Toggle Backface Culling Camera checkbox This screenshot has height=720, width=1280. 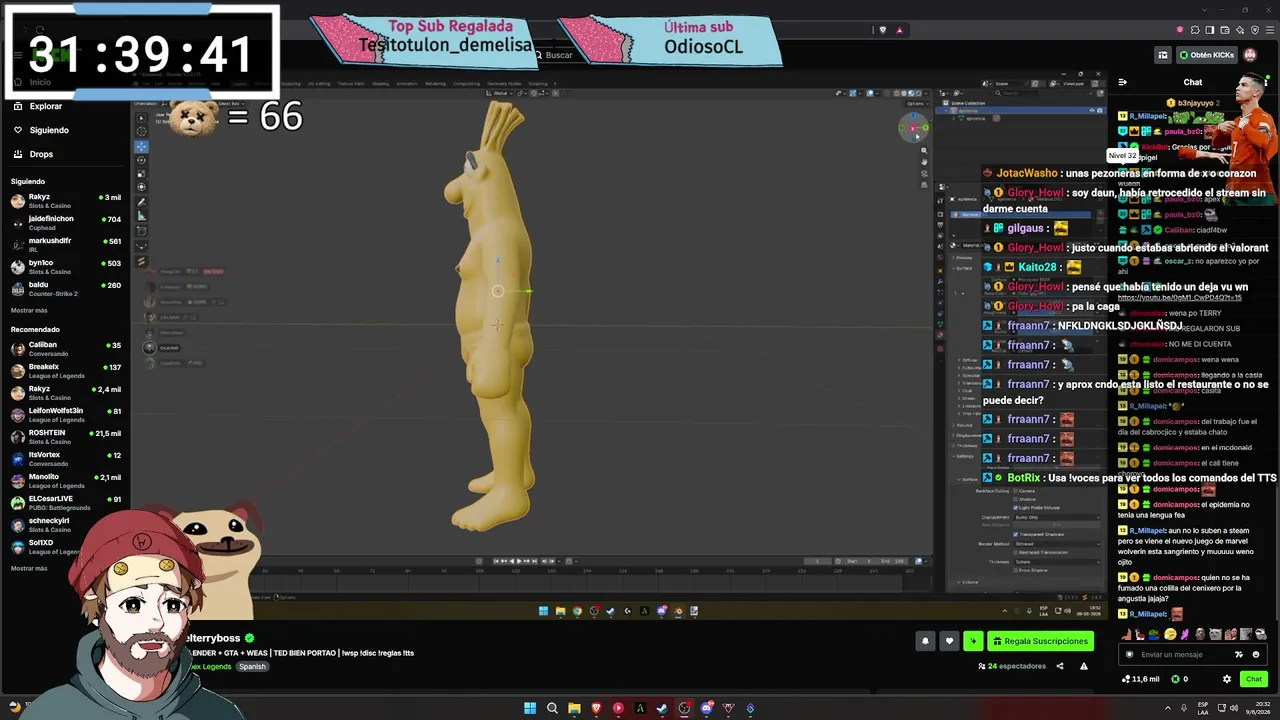click(x=1016, y=491)
